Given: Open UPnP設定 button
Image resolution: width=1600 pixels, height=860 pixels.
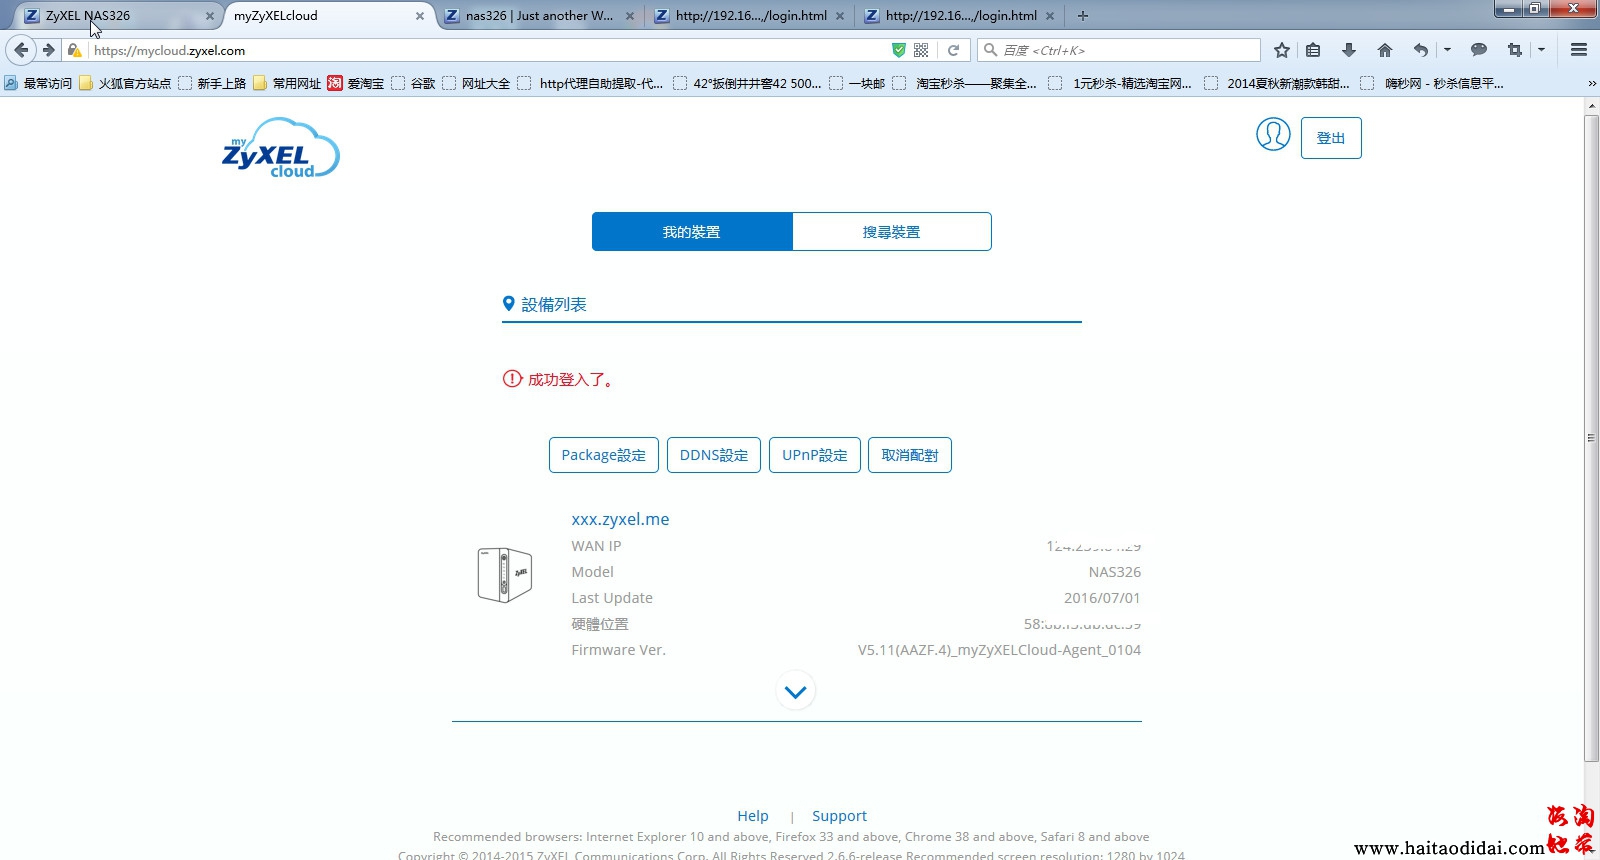Looking at the screenshot, I should point(815,455).
